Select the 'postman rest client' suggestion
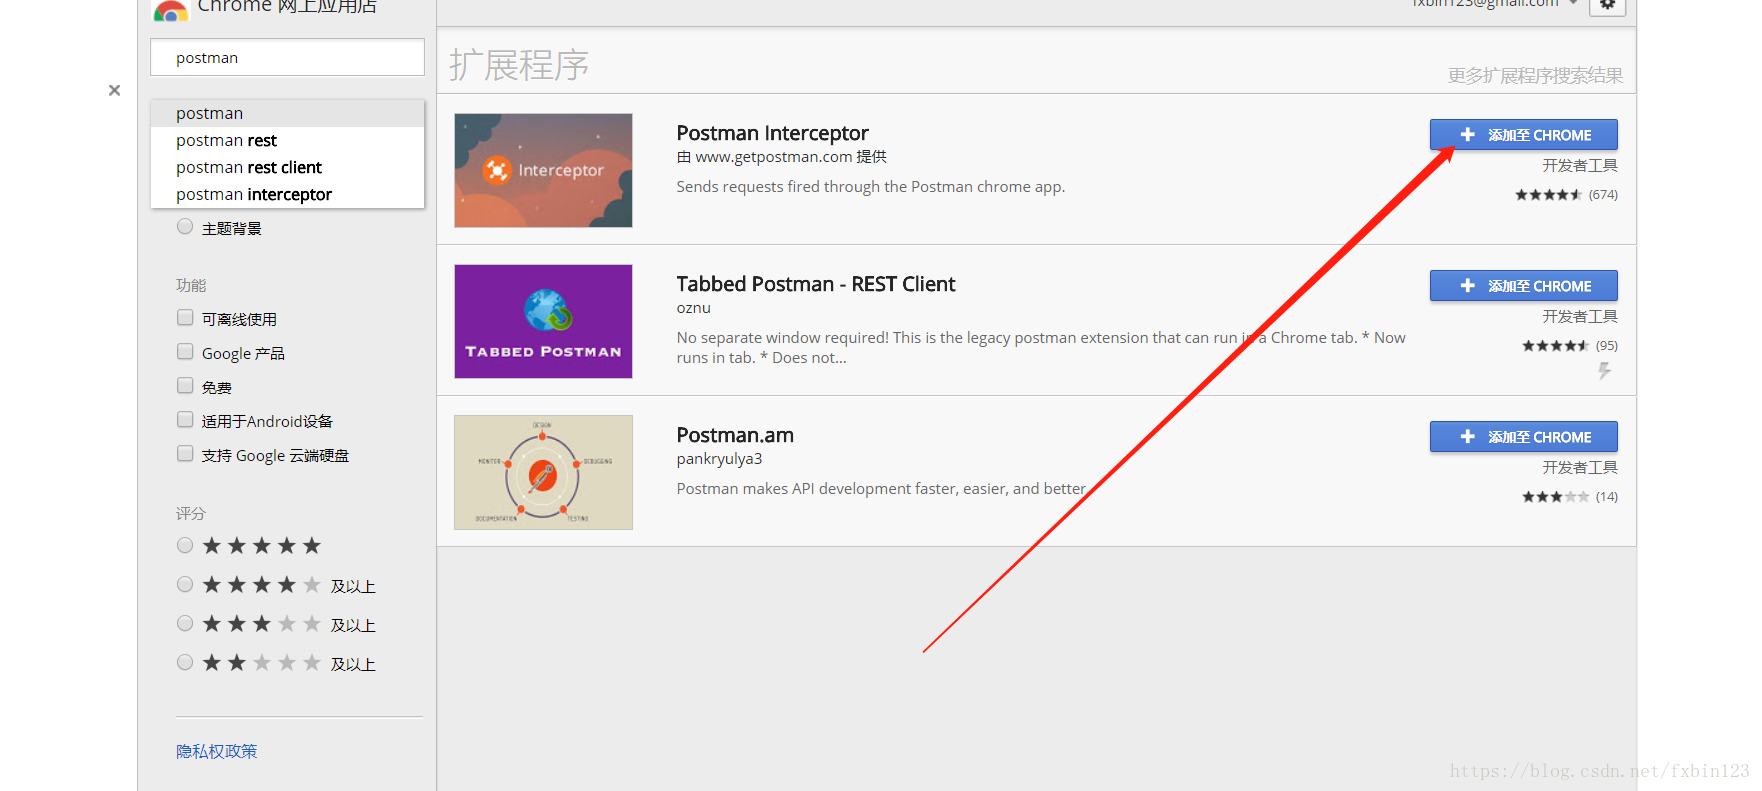1762x791 pixels. (x=288, y=167)
